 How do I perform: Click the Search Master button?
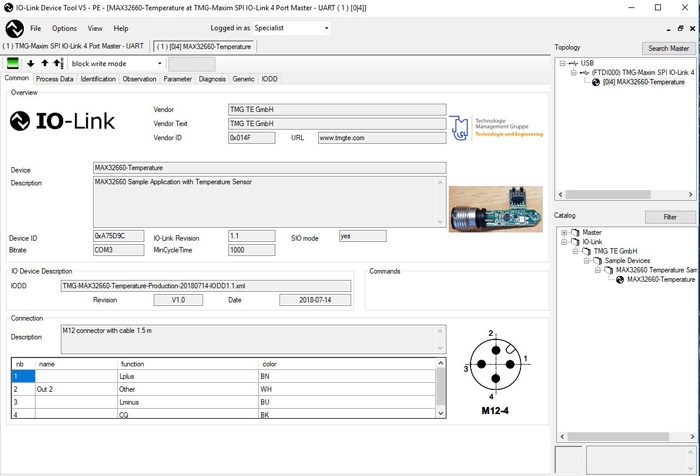(668, 48)
